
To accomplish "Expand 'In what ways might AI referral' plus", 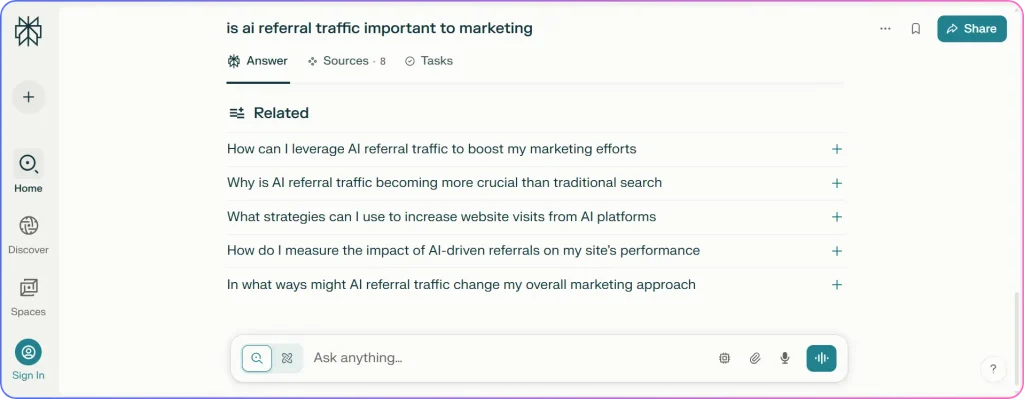I will [837, 285].
